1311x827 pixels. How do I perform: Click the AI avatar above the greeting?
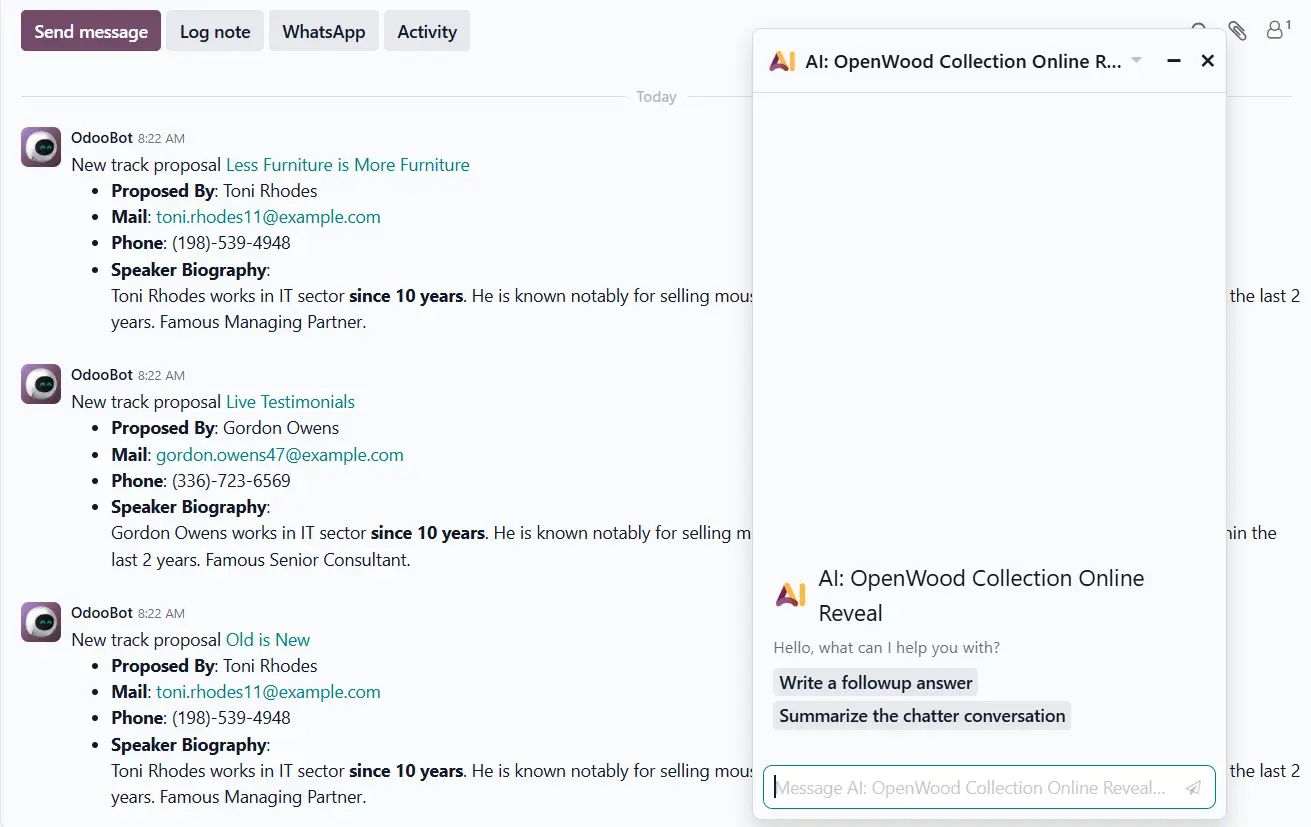789,592
